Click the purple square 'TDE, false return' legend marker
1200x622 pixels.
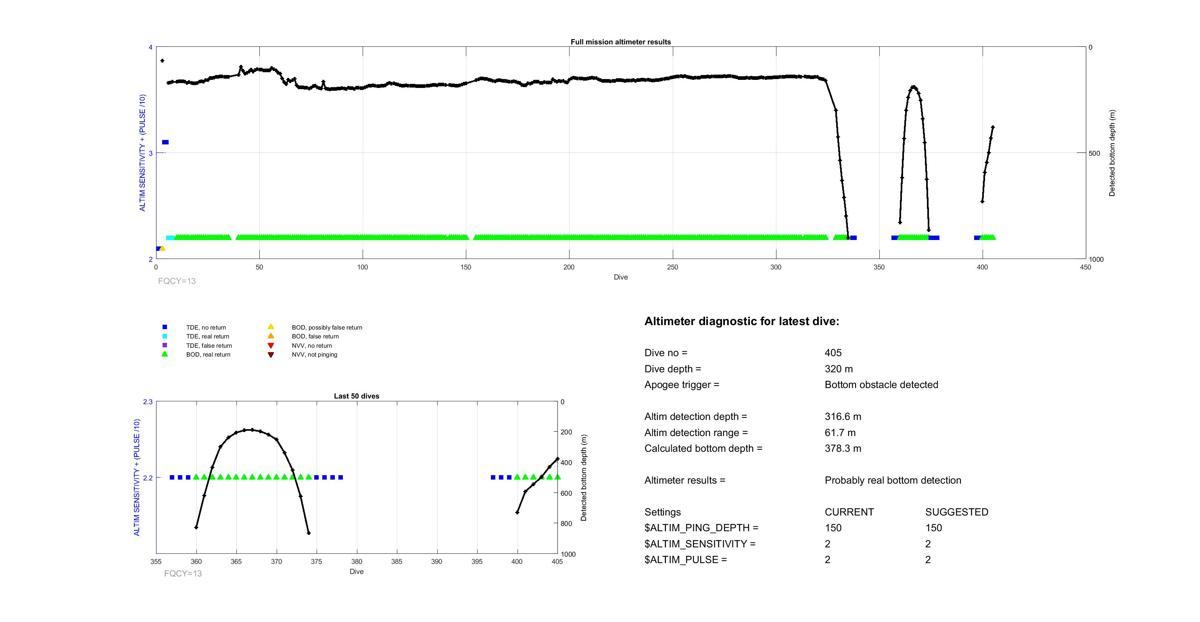pos(165,345)
